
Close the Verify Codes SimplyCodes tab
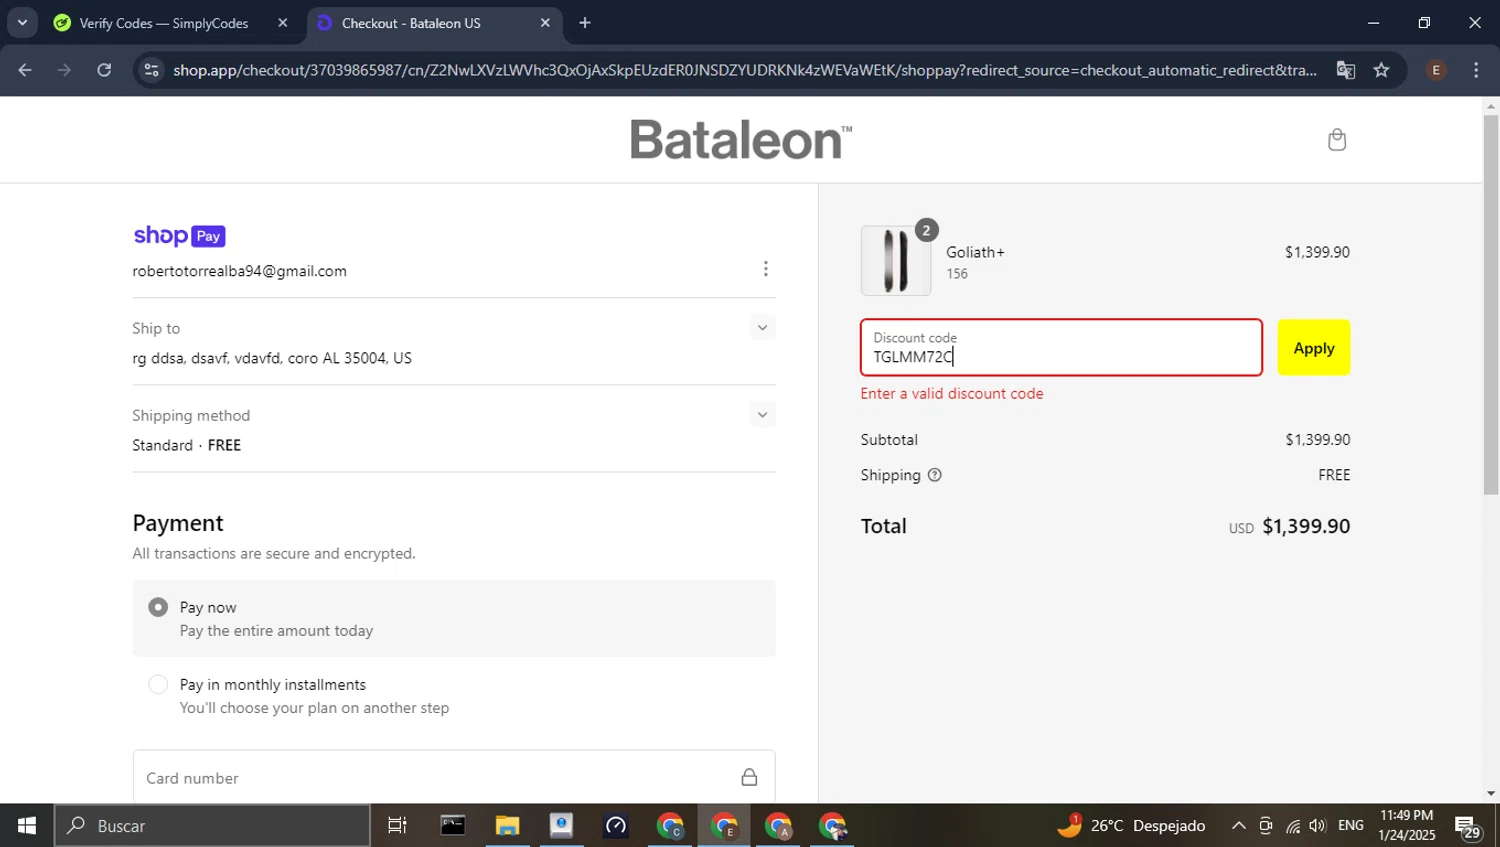tap(283, 23)
